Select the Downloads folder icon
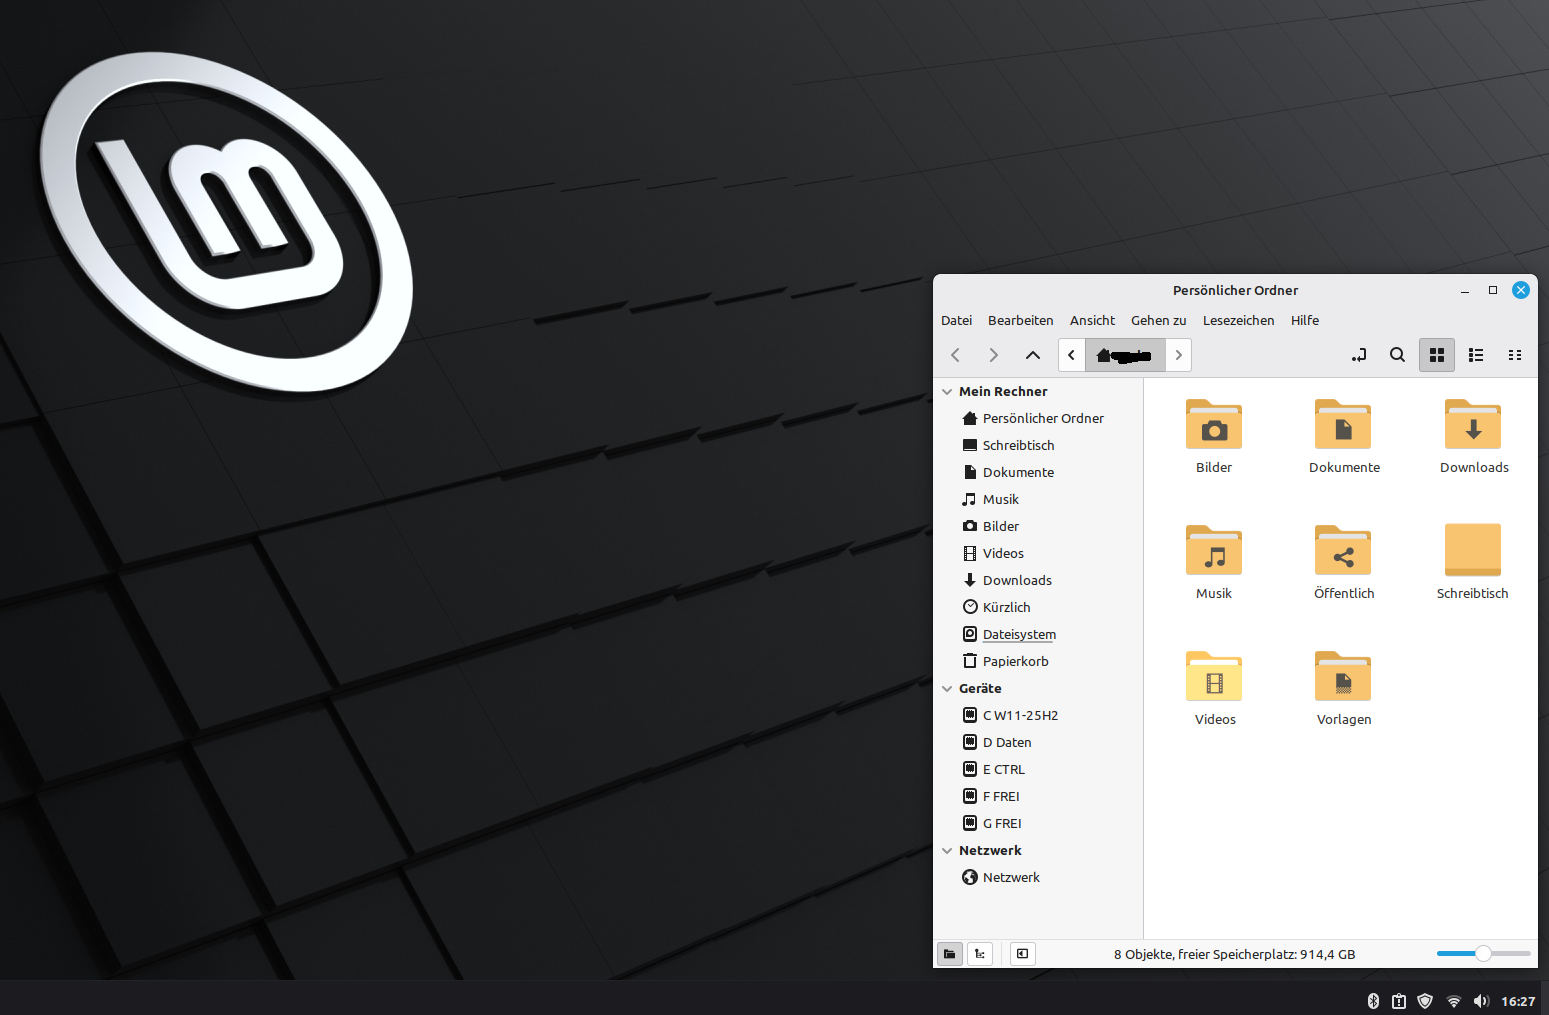Viewport: 1549px width, 1015px height. coord(1473,425)
